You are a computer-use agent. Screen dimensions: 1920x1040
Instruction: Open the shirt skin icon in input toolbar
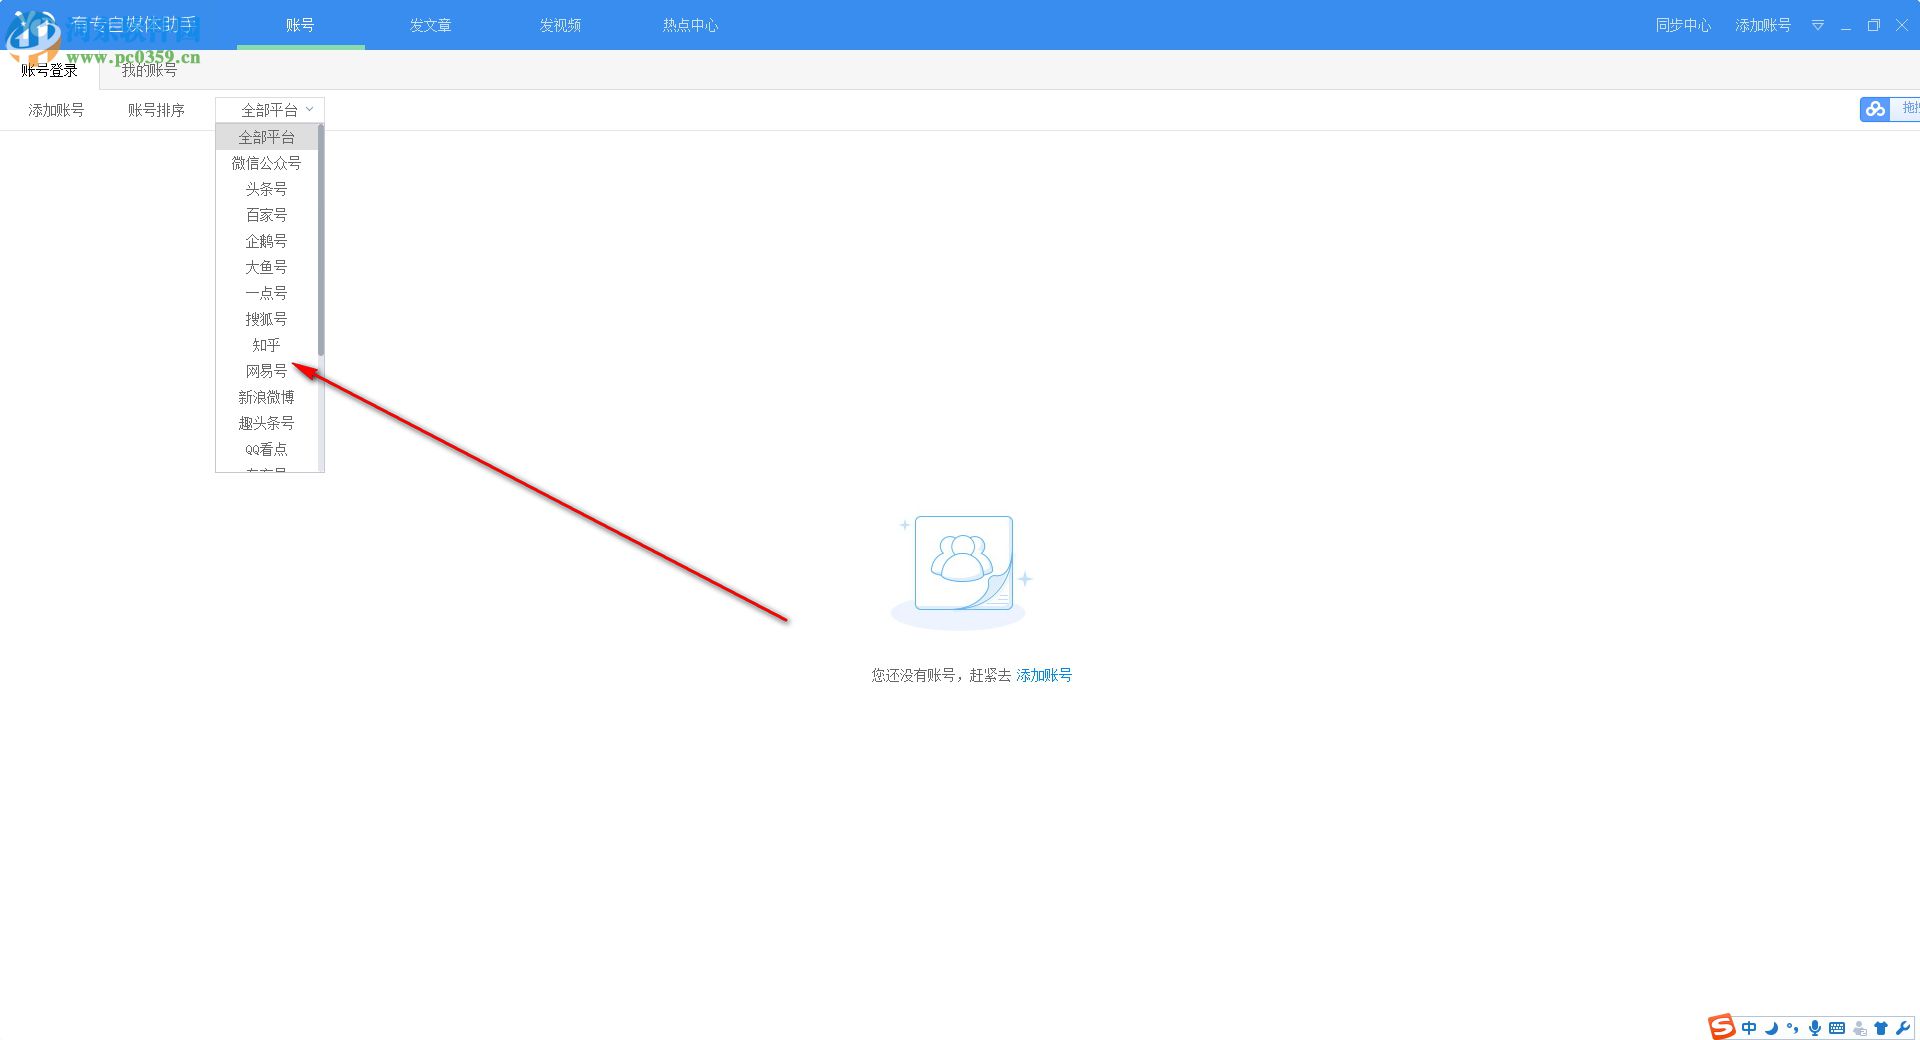1881,1028
